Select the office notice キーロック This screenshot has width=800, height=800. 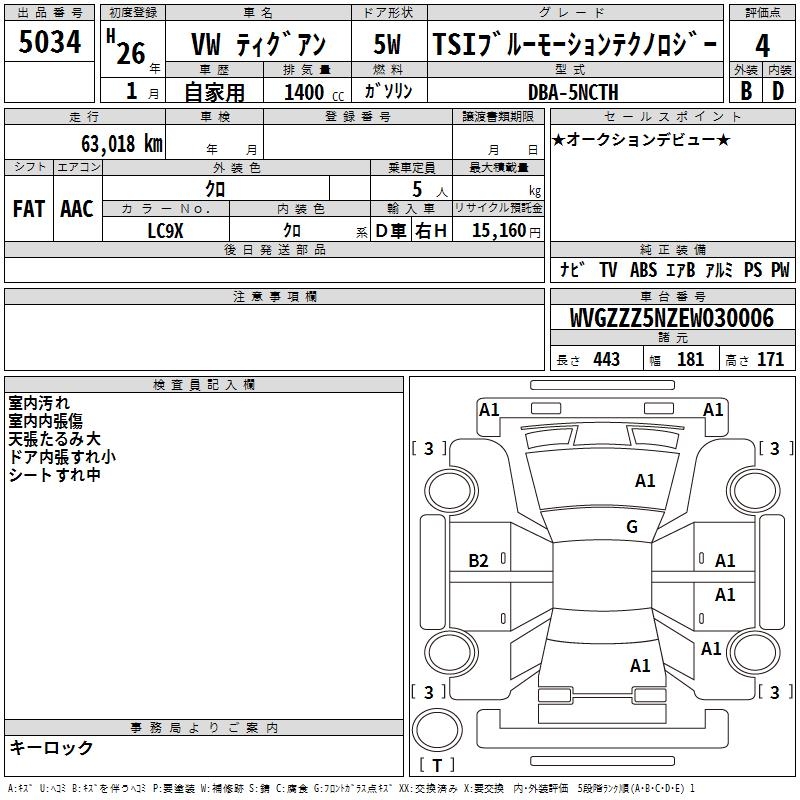pos(52,747)
